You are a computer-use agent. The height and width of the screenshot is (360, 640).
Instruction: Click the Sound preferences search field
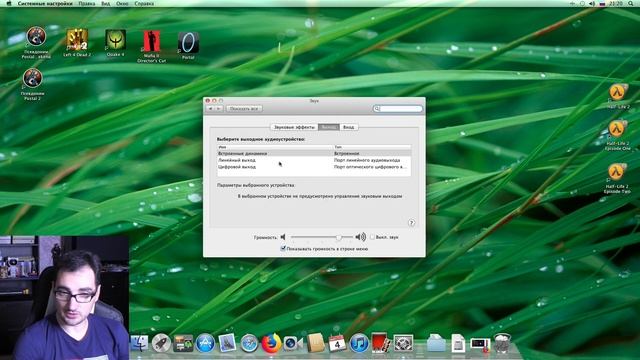[398, 109]
